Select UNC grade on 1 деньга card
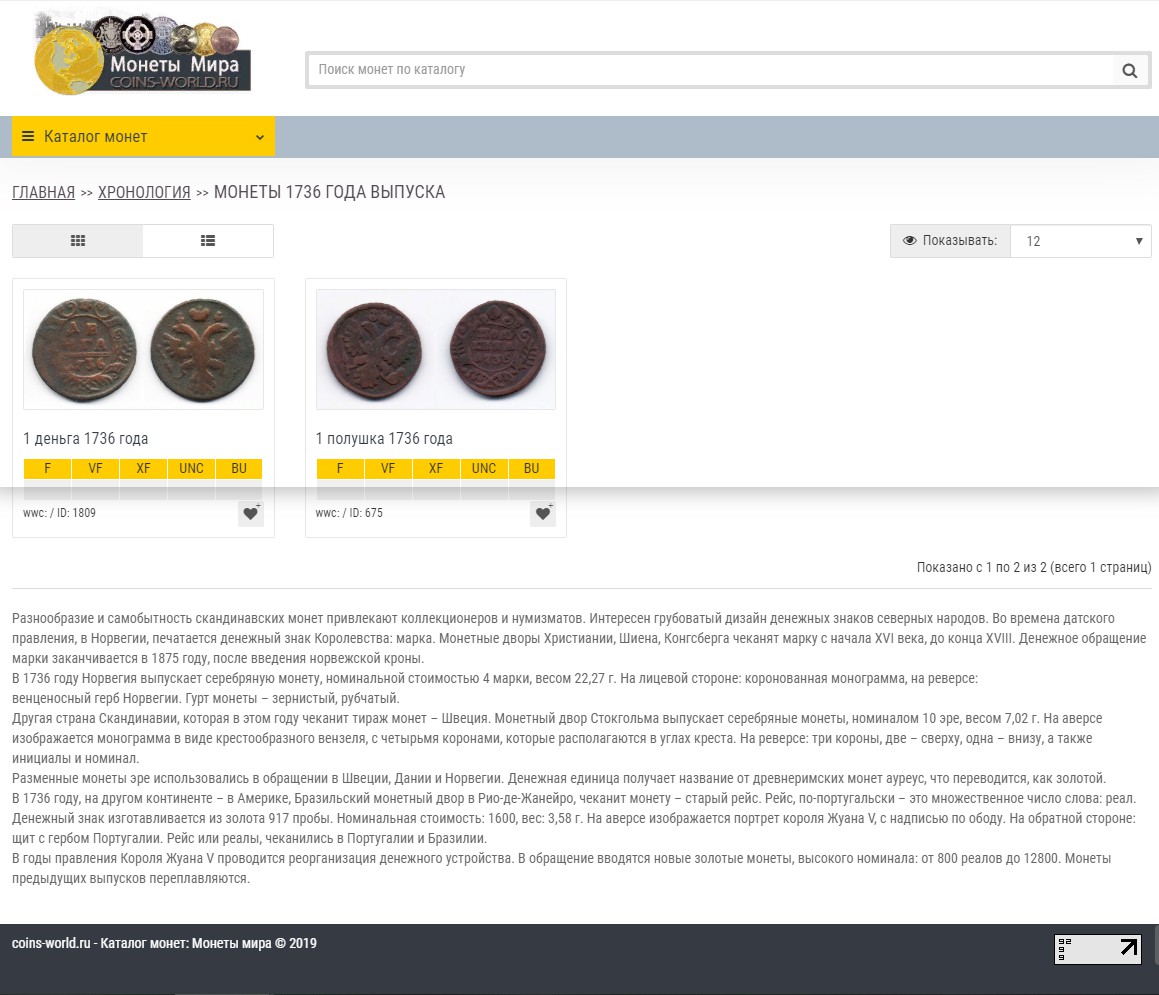 191,469
